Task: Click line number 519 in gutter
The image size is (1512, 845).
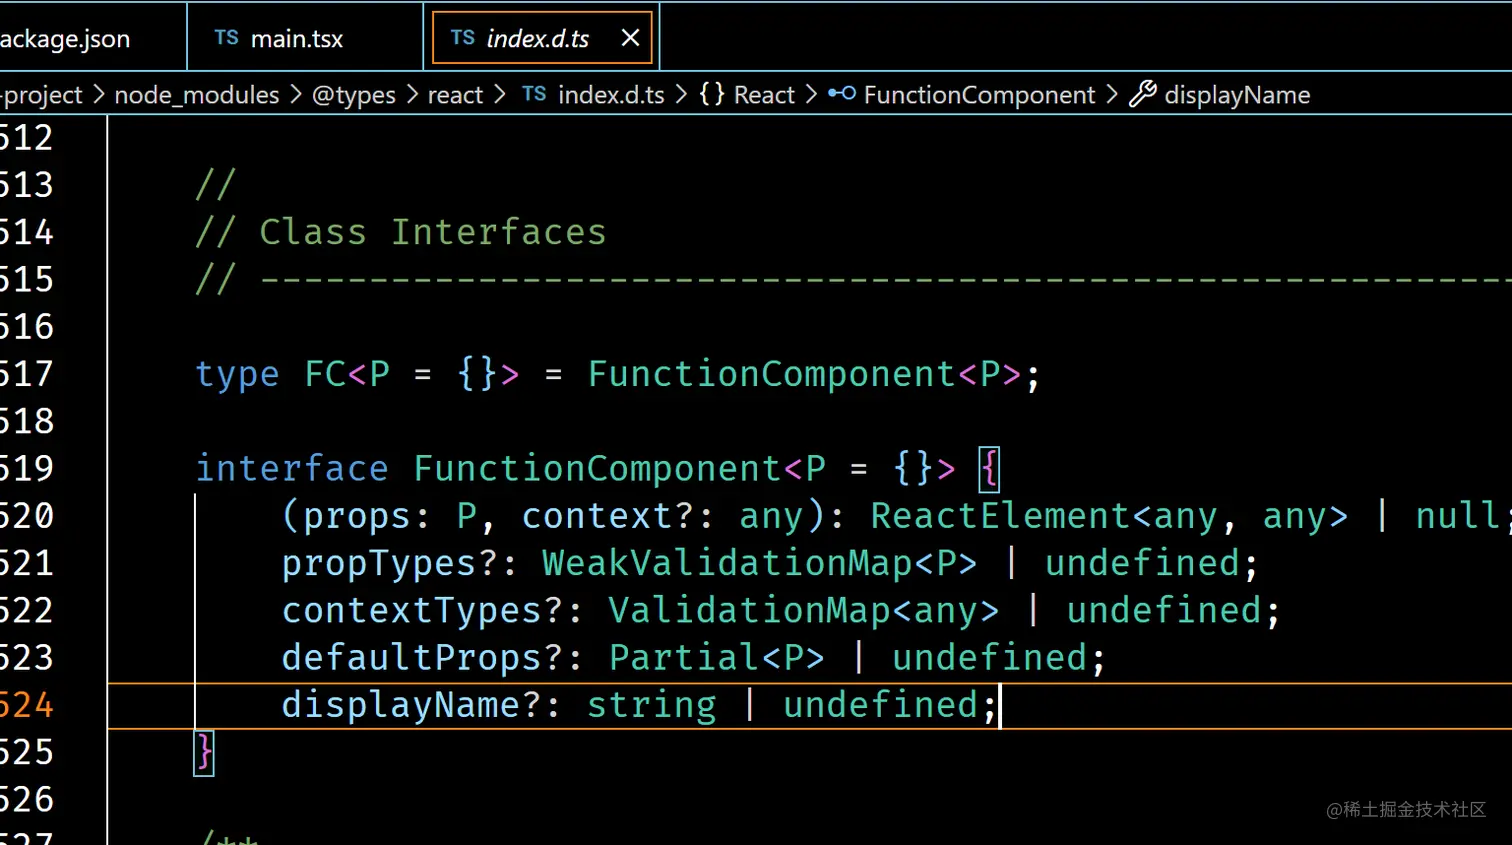Action: coord(26,468)
